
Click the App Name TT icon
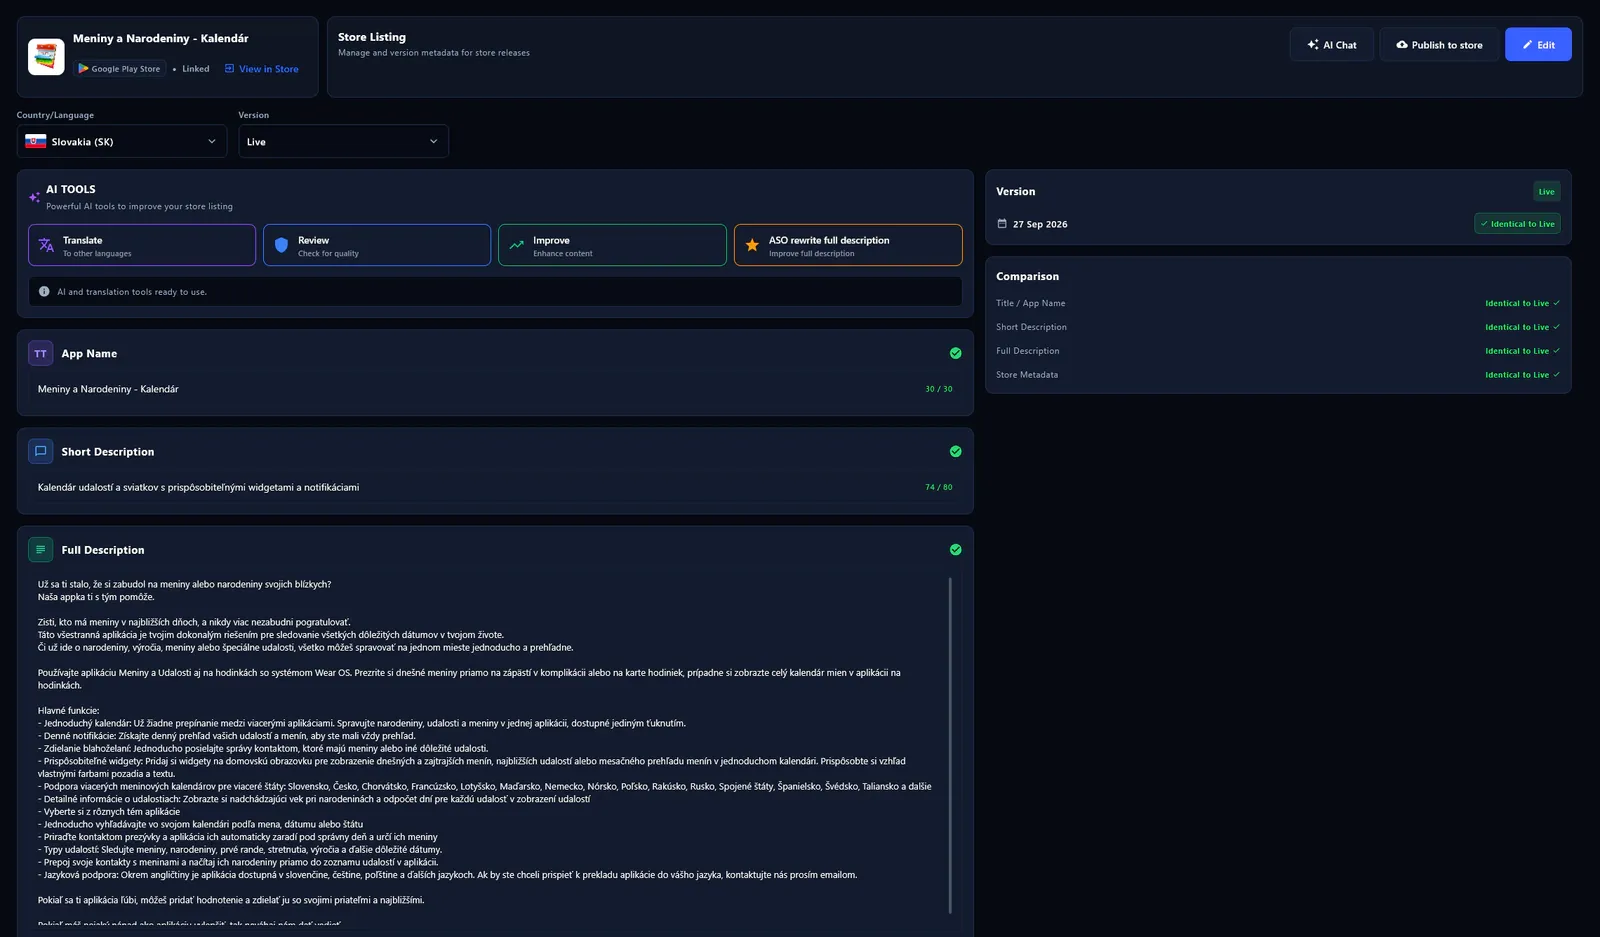(40, 353)
